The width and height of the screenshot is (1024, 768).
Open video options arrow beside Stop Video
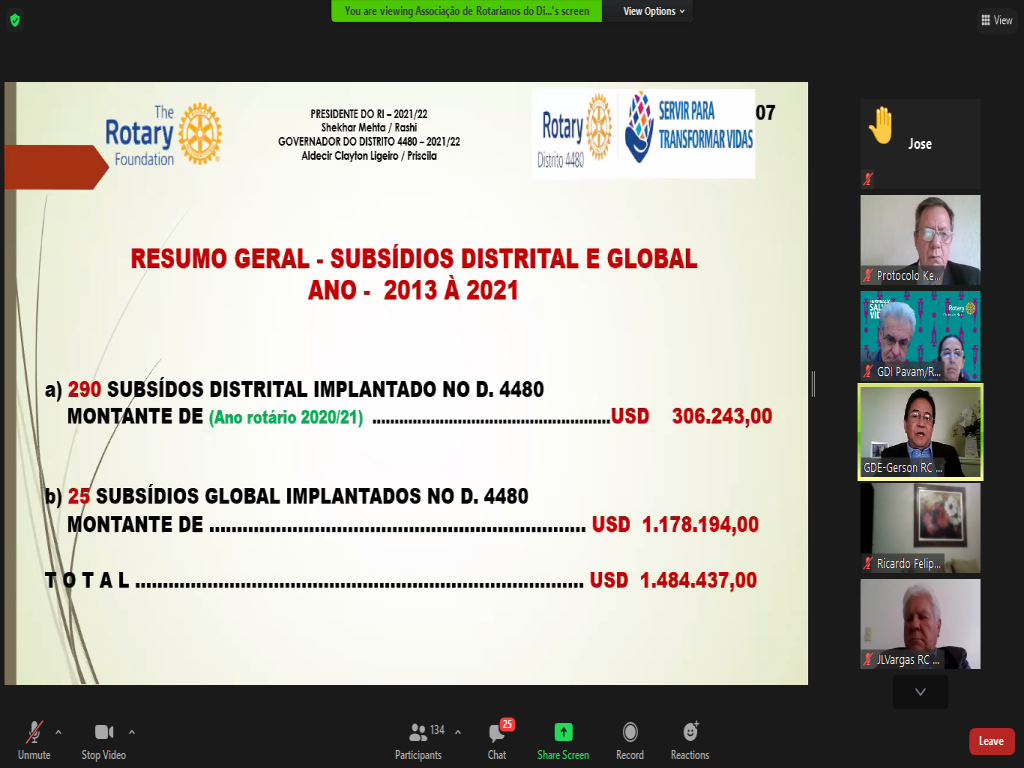132,731
